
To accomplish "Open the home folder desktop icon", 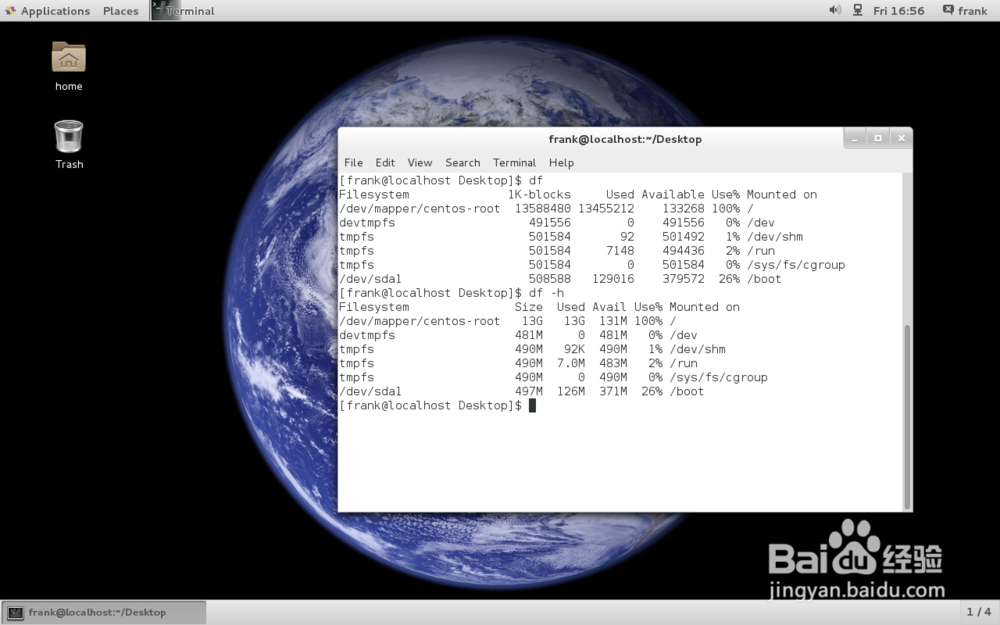I will (x=68, y=66).
